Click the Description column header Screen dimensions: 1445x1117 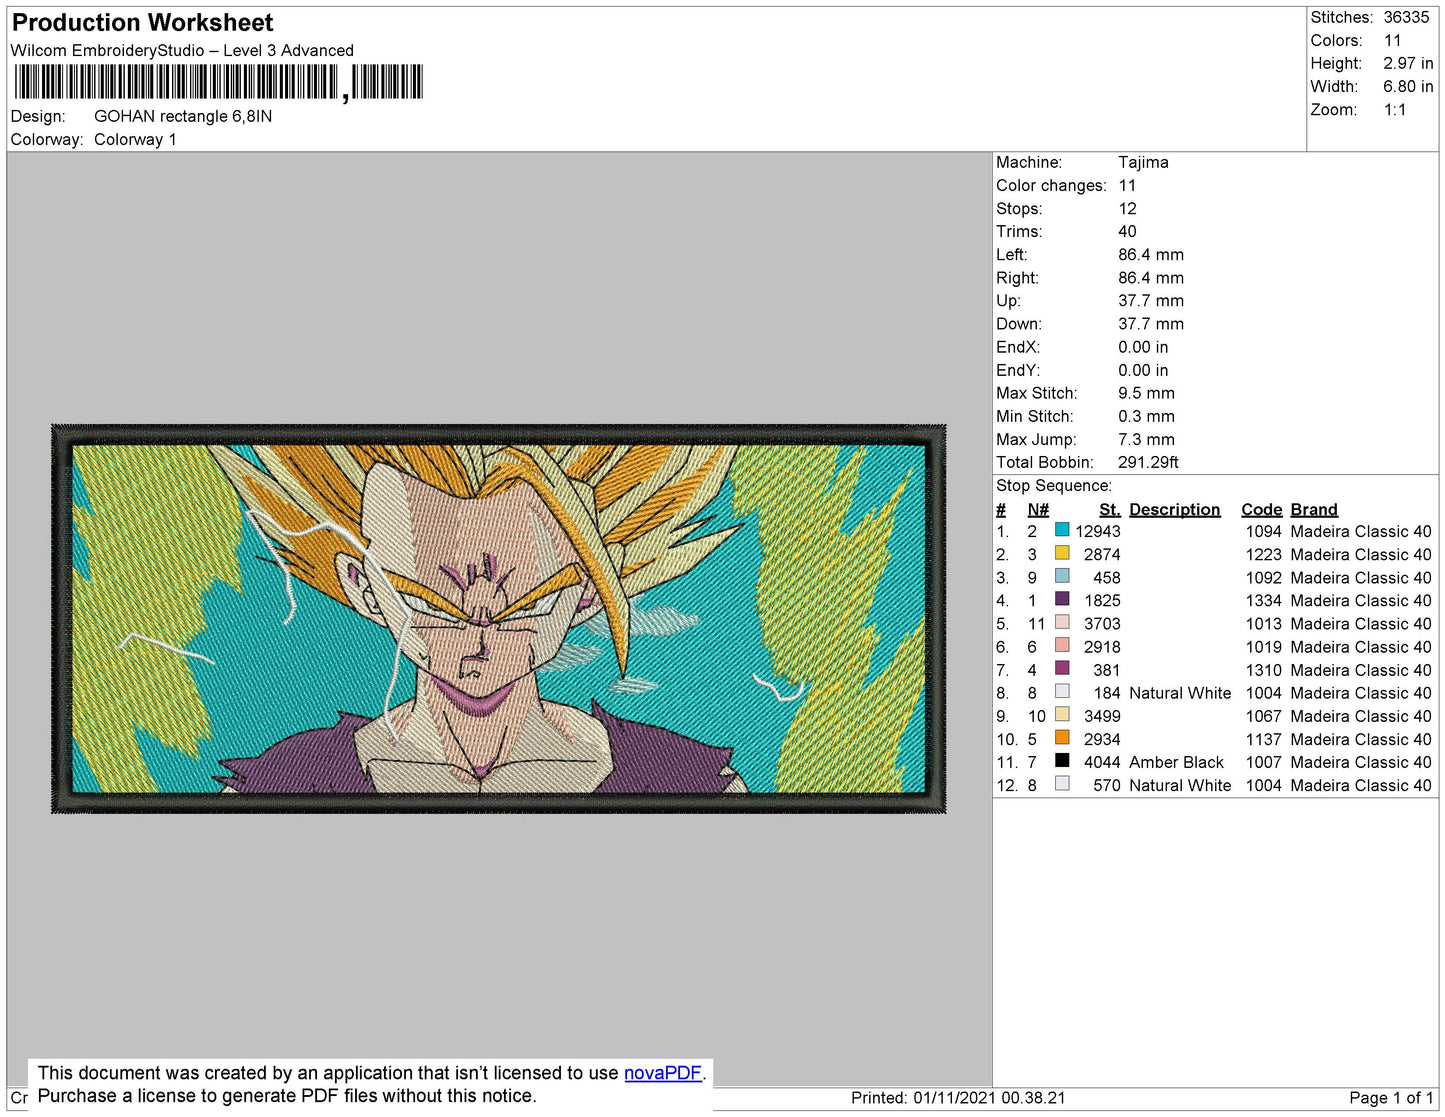pyautogui.click(x=1174, y=509)
